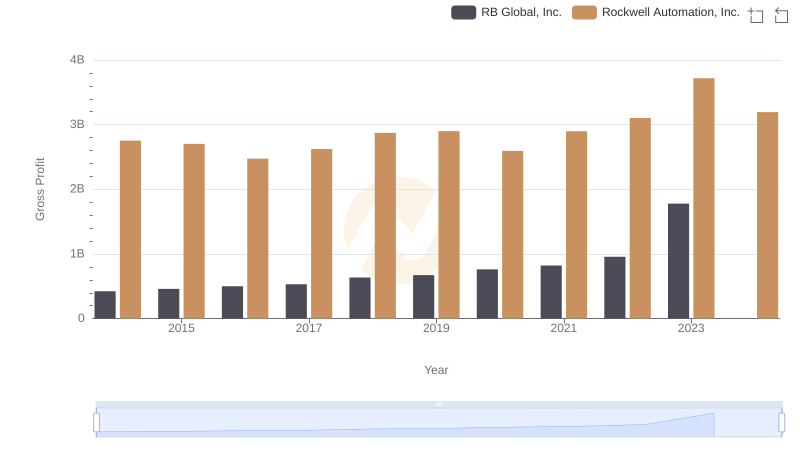Select left handle of the zoom slider
This screenshot has height=461, width=800.
coord(96,423)
